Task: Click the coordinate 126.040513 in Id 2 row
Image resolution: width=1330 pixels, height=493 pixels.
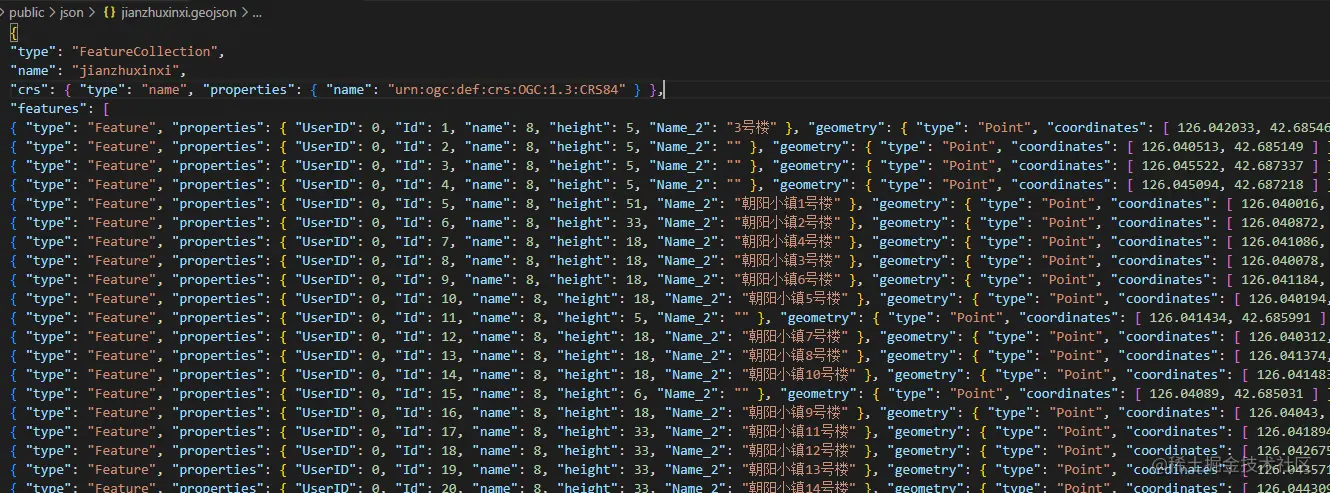Action: [x=1183, y=146]
